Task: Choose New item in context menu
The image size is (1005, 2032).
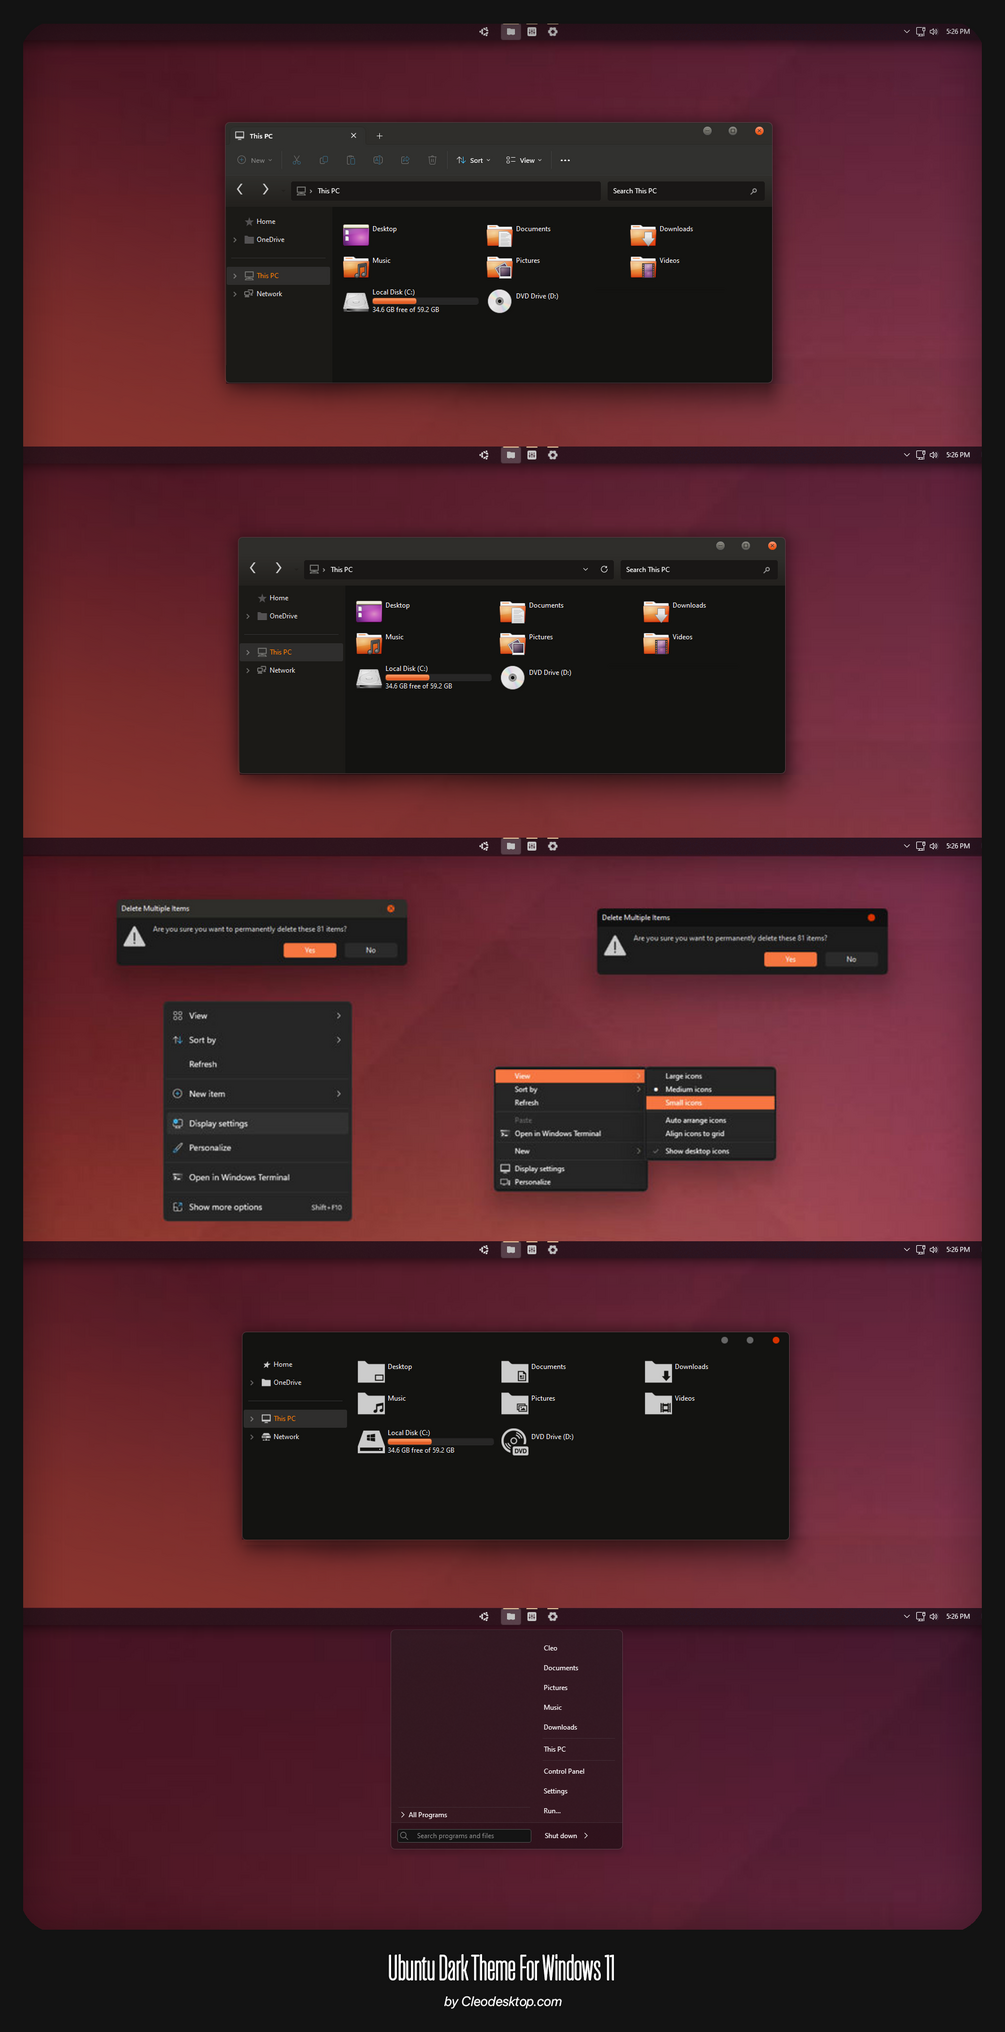Action: point(258,1094)
